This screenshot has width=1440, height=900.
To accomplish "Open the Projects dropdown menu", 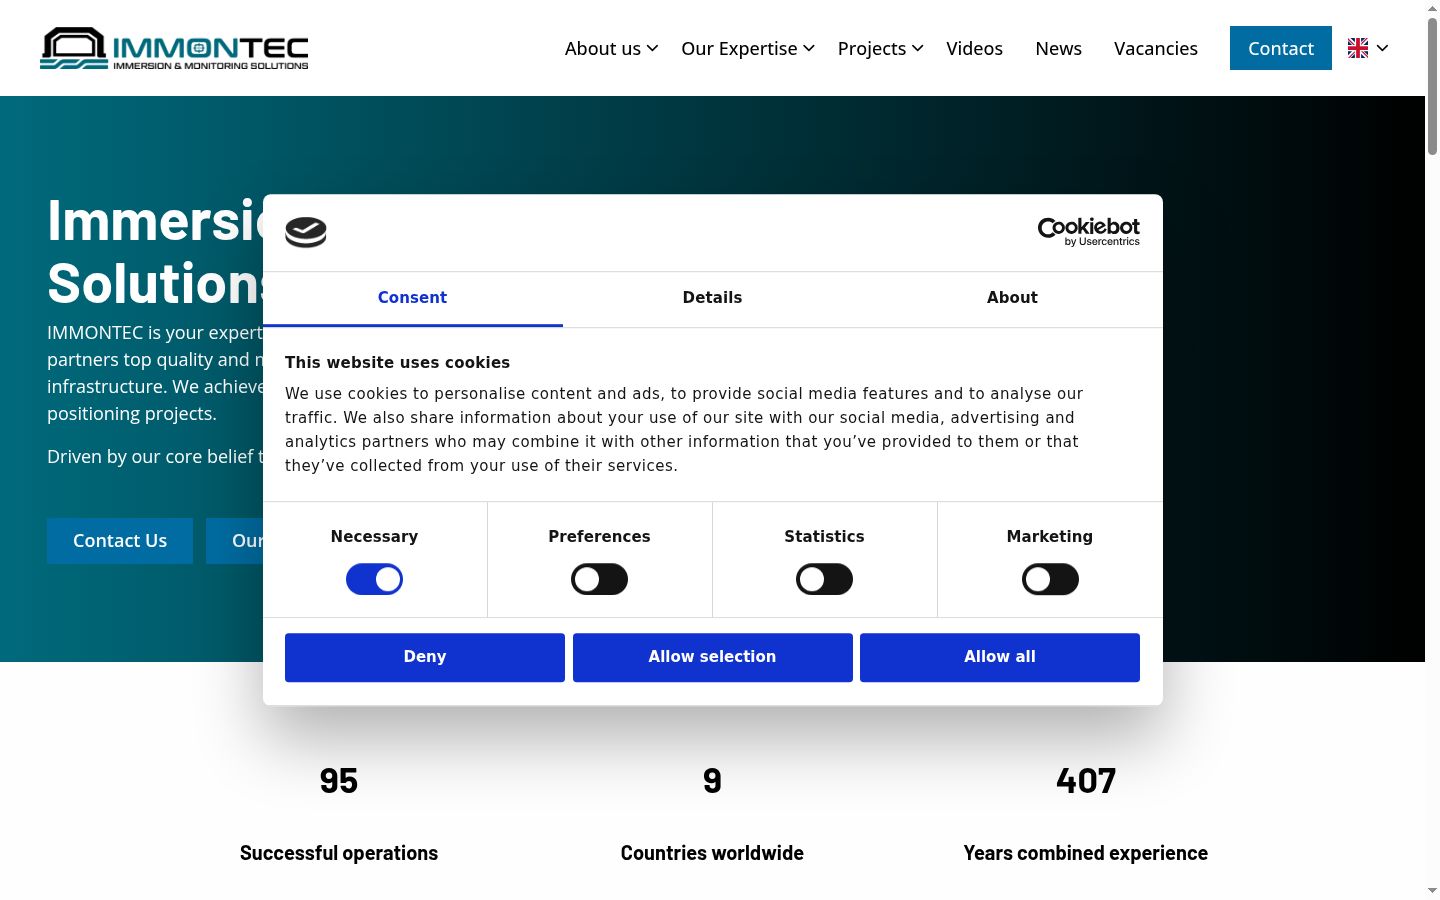I will [880, 48].
